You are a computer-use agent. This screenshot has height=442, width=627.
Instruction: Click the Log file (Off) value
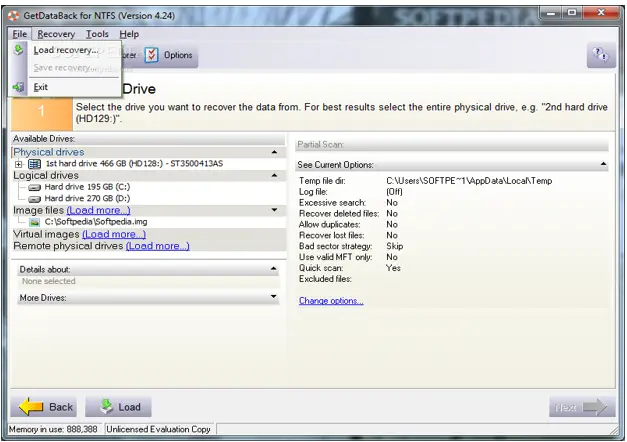[394, 192]
